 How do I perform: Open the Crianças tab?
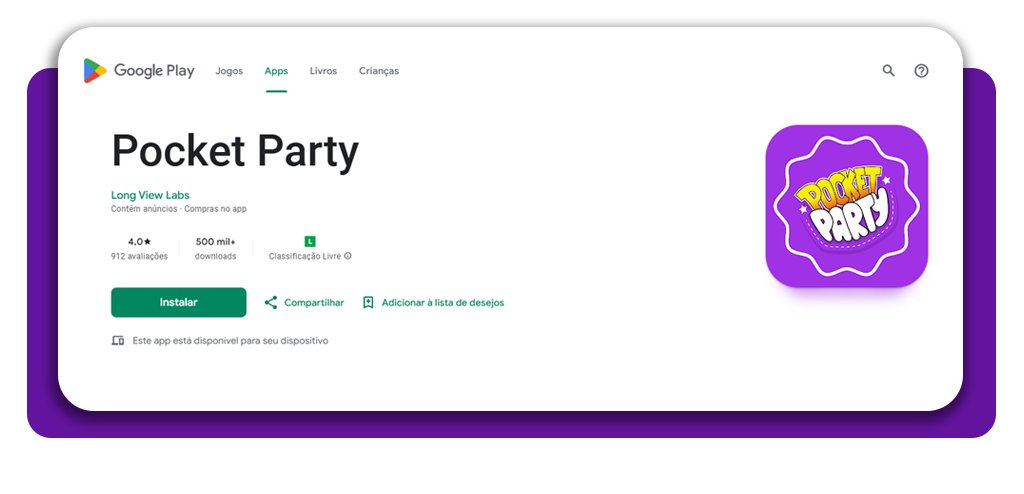pyautogui.click(x=379, y=71)
